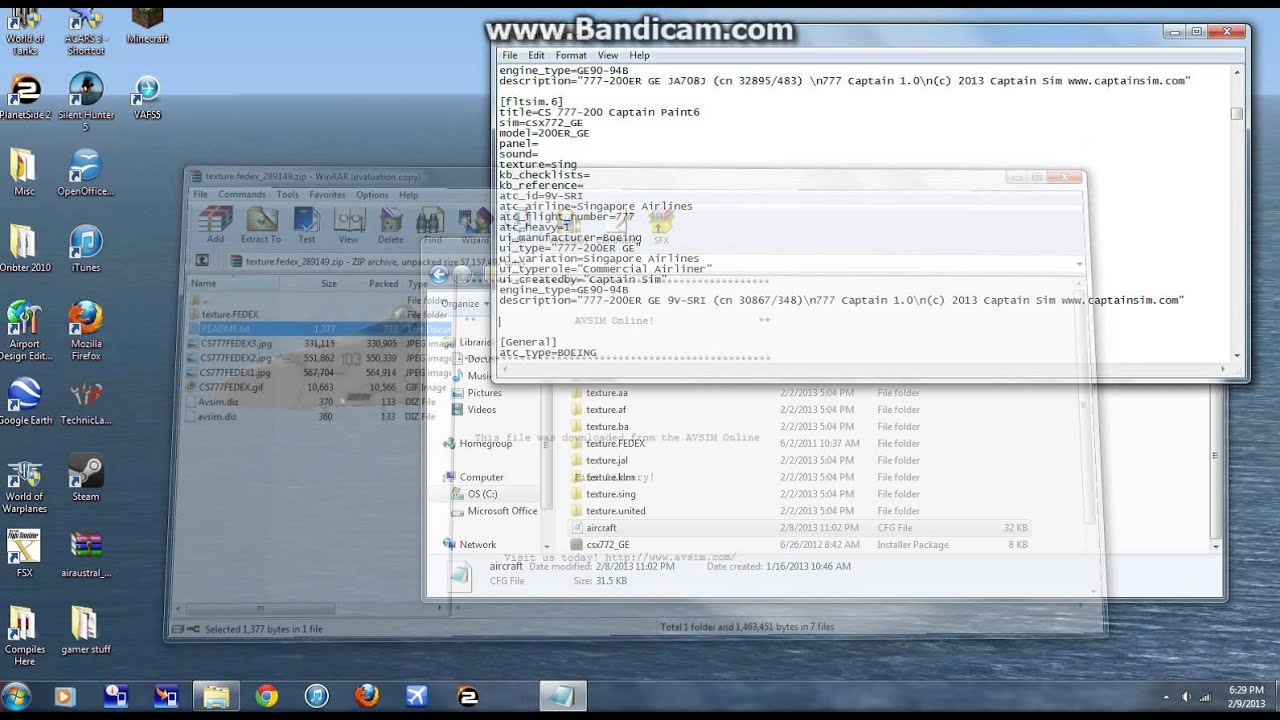The image size is (1280, 720).
Task: Select CS777FEDEX.gif in WinRAR list
Action: [231, 387]
